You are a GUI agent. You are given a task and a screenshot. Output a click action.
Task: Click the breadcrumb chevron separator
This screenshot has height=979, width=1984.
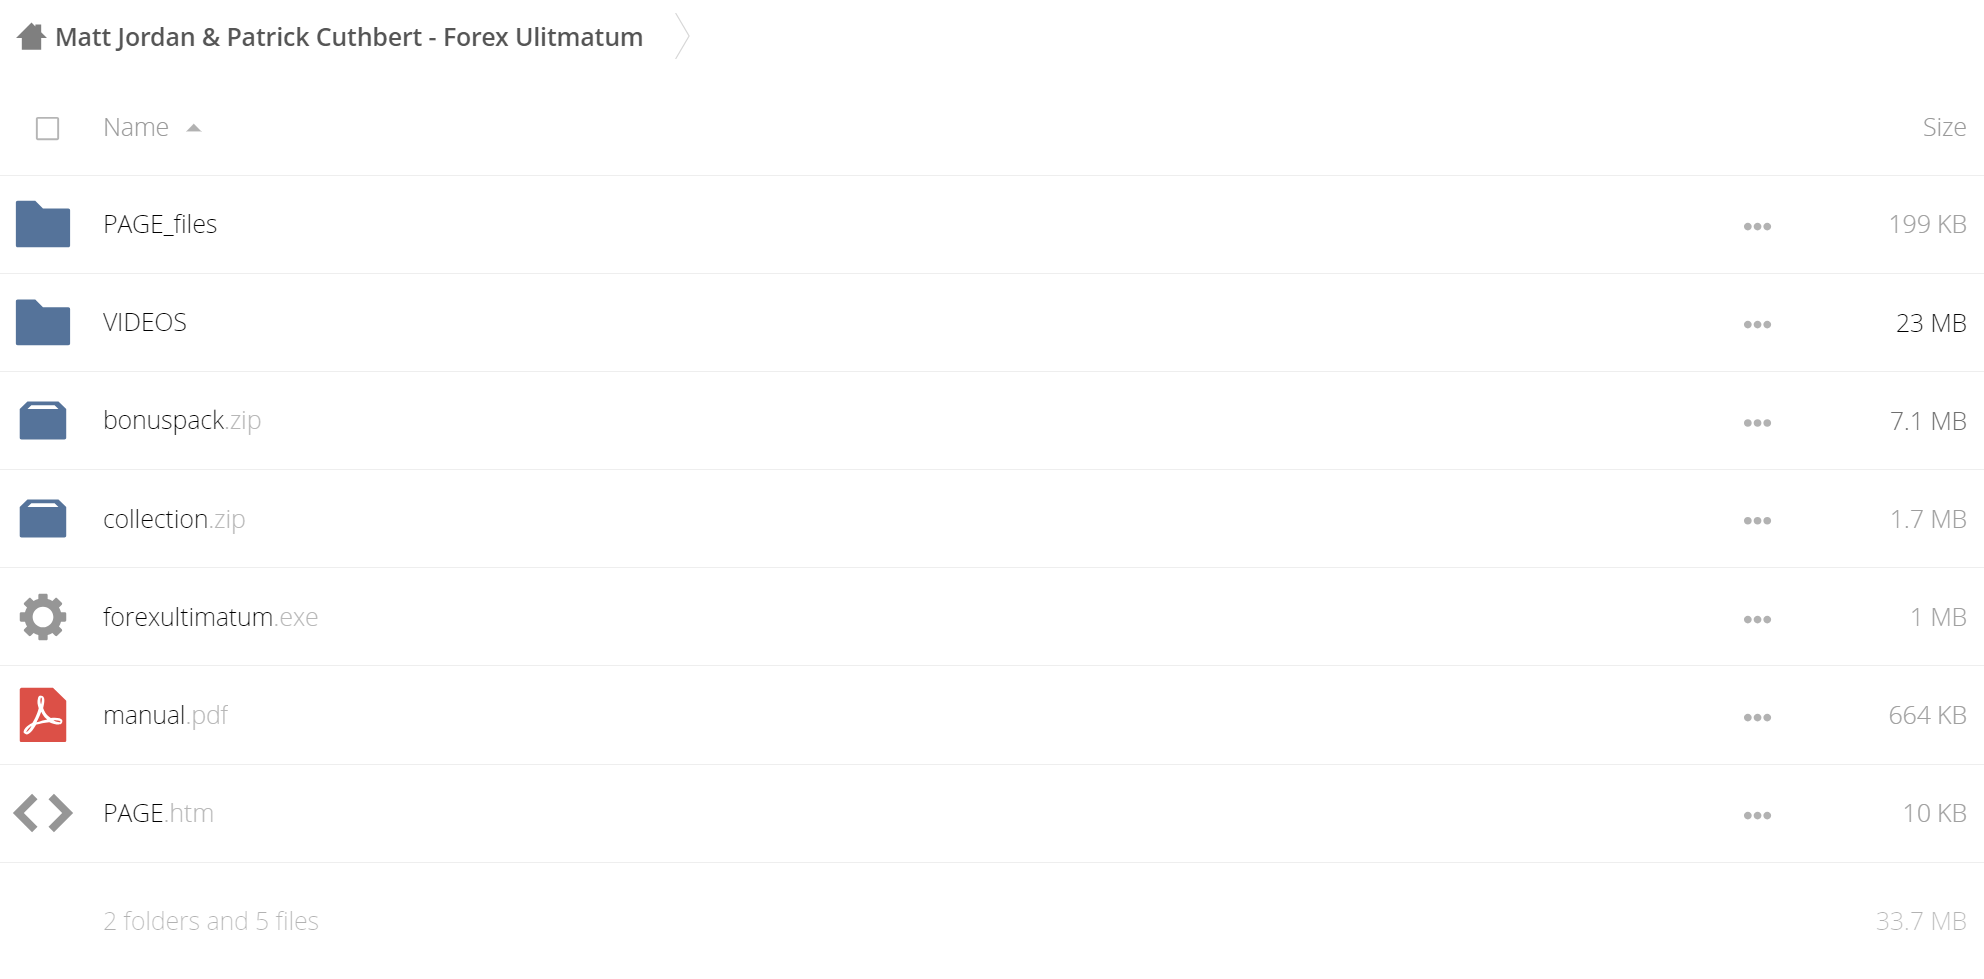click(682, 37)
